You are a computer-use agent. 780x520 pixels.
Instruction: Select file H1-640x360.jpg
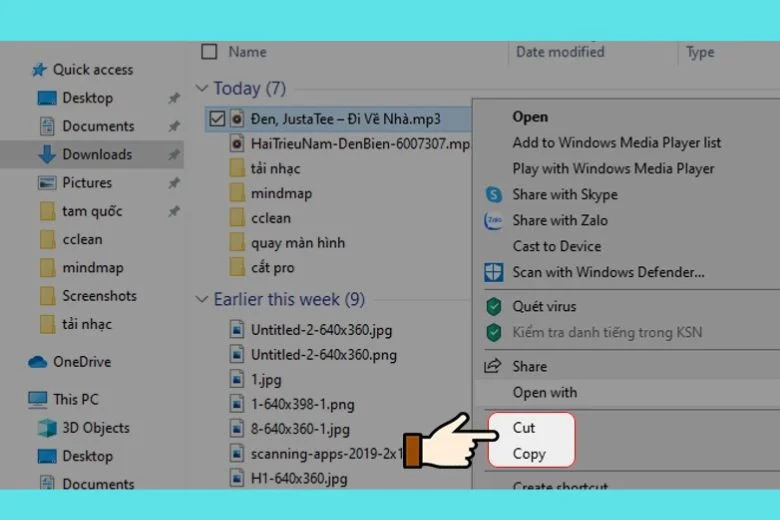click(299, 479)
